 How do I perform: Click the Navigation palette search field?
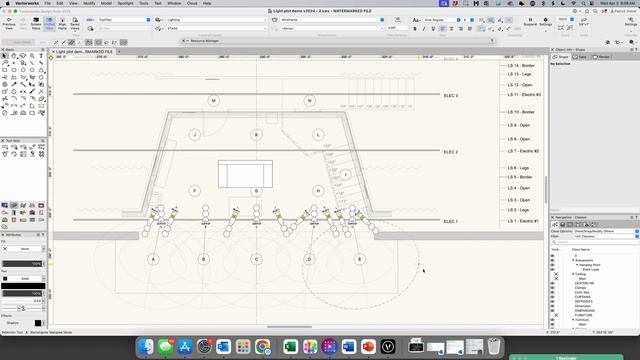pos(595,242)
